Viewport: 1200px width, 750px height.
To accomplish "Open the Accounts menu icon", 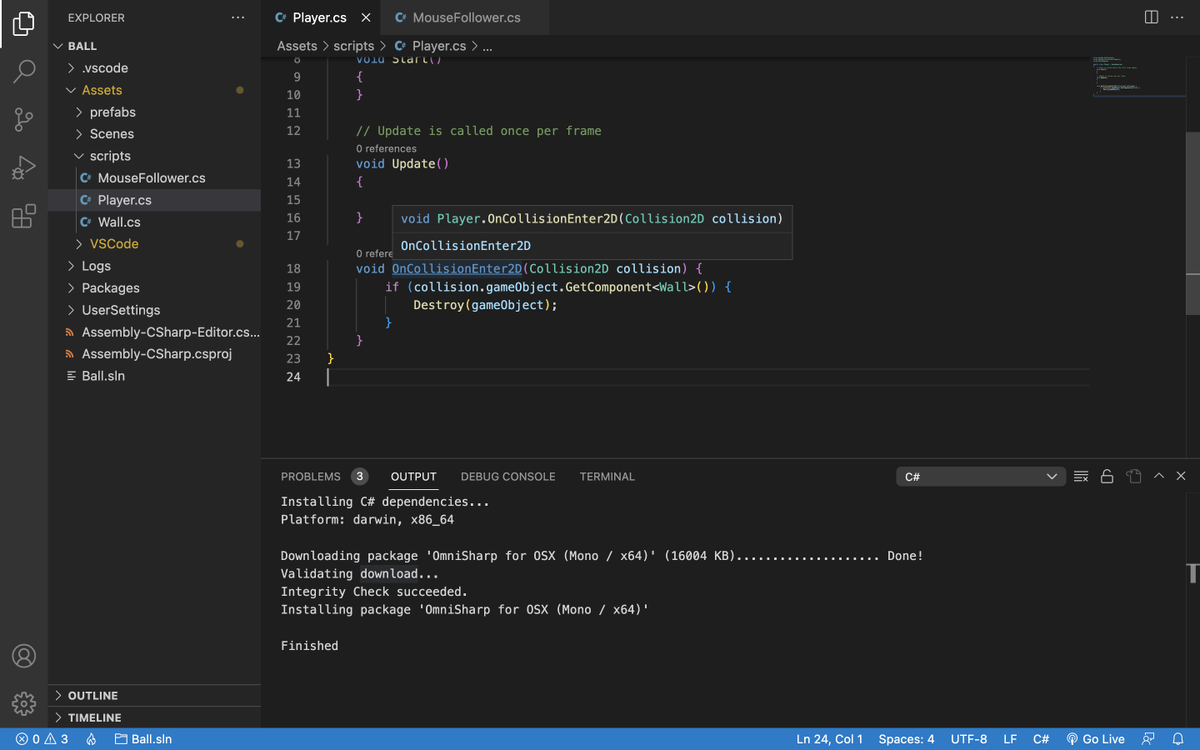I will coord(24,656).
